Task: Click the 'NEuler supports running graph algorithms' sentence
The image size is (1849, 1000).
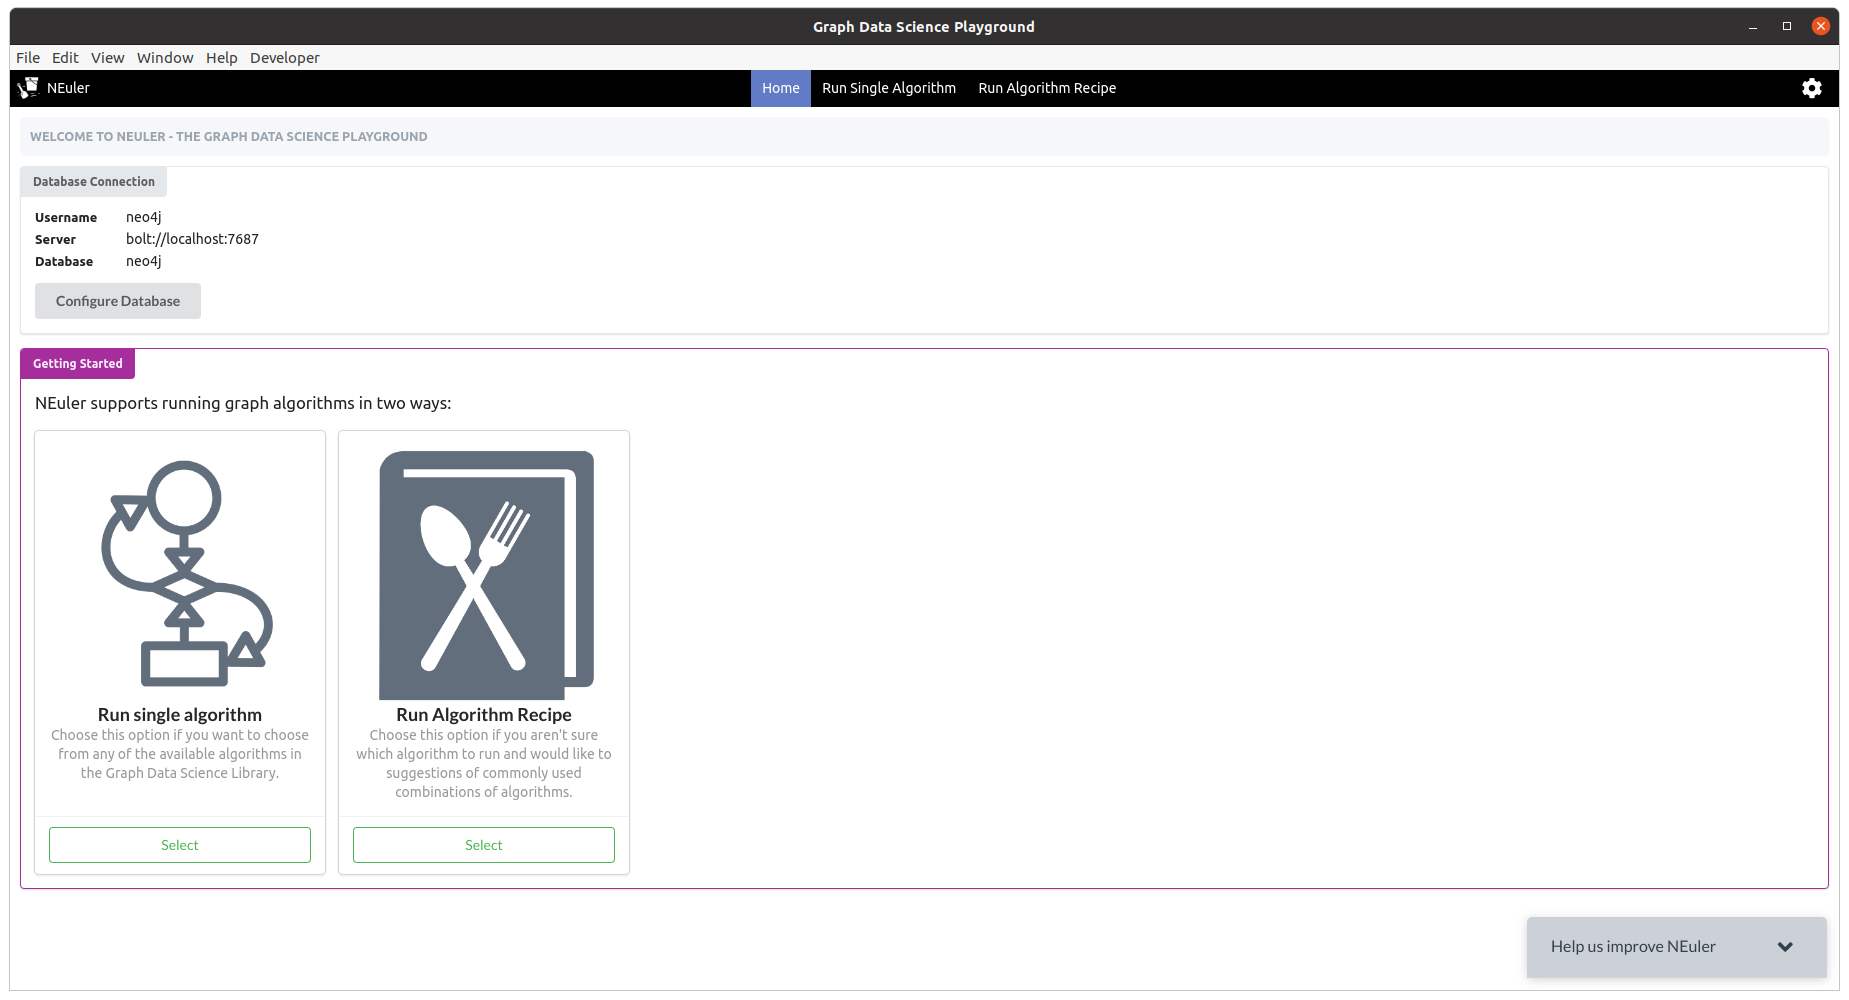Action: [243, 403]
